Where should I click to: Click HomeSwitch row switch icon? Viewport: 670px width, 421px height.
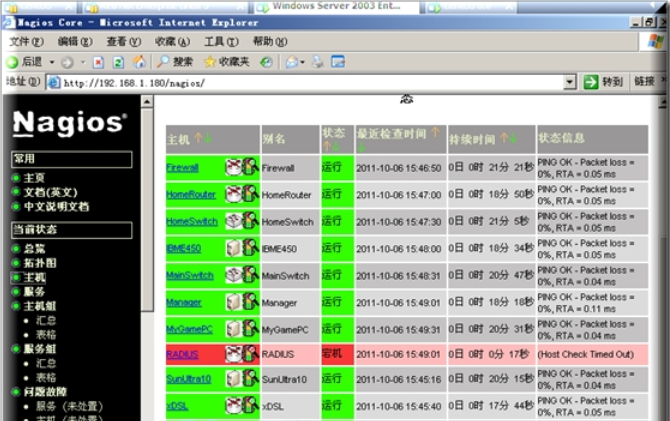coord(233,221)
